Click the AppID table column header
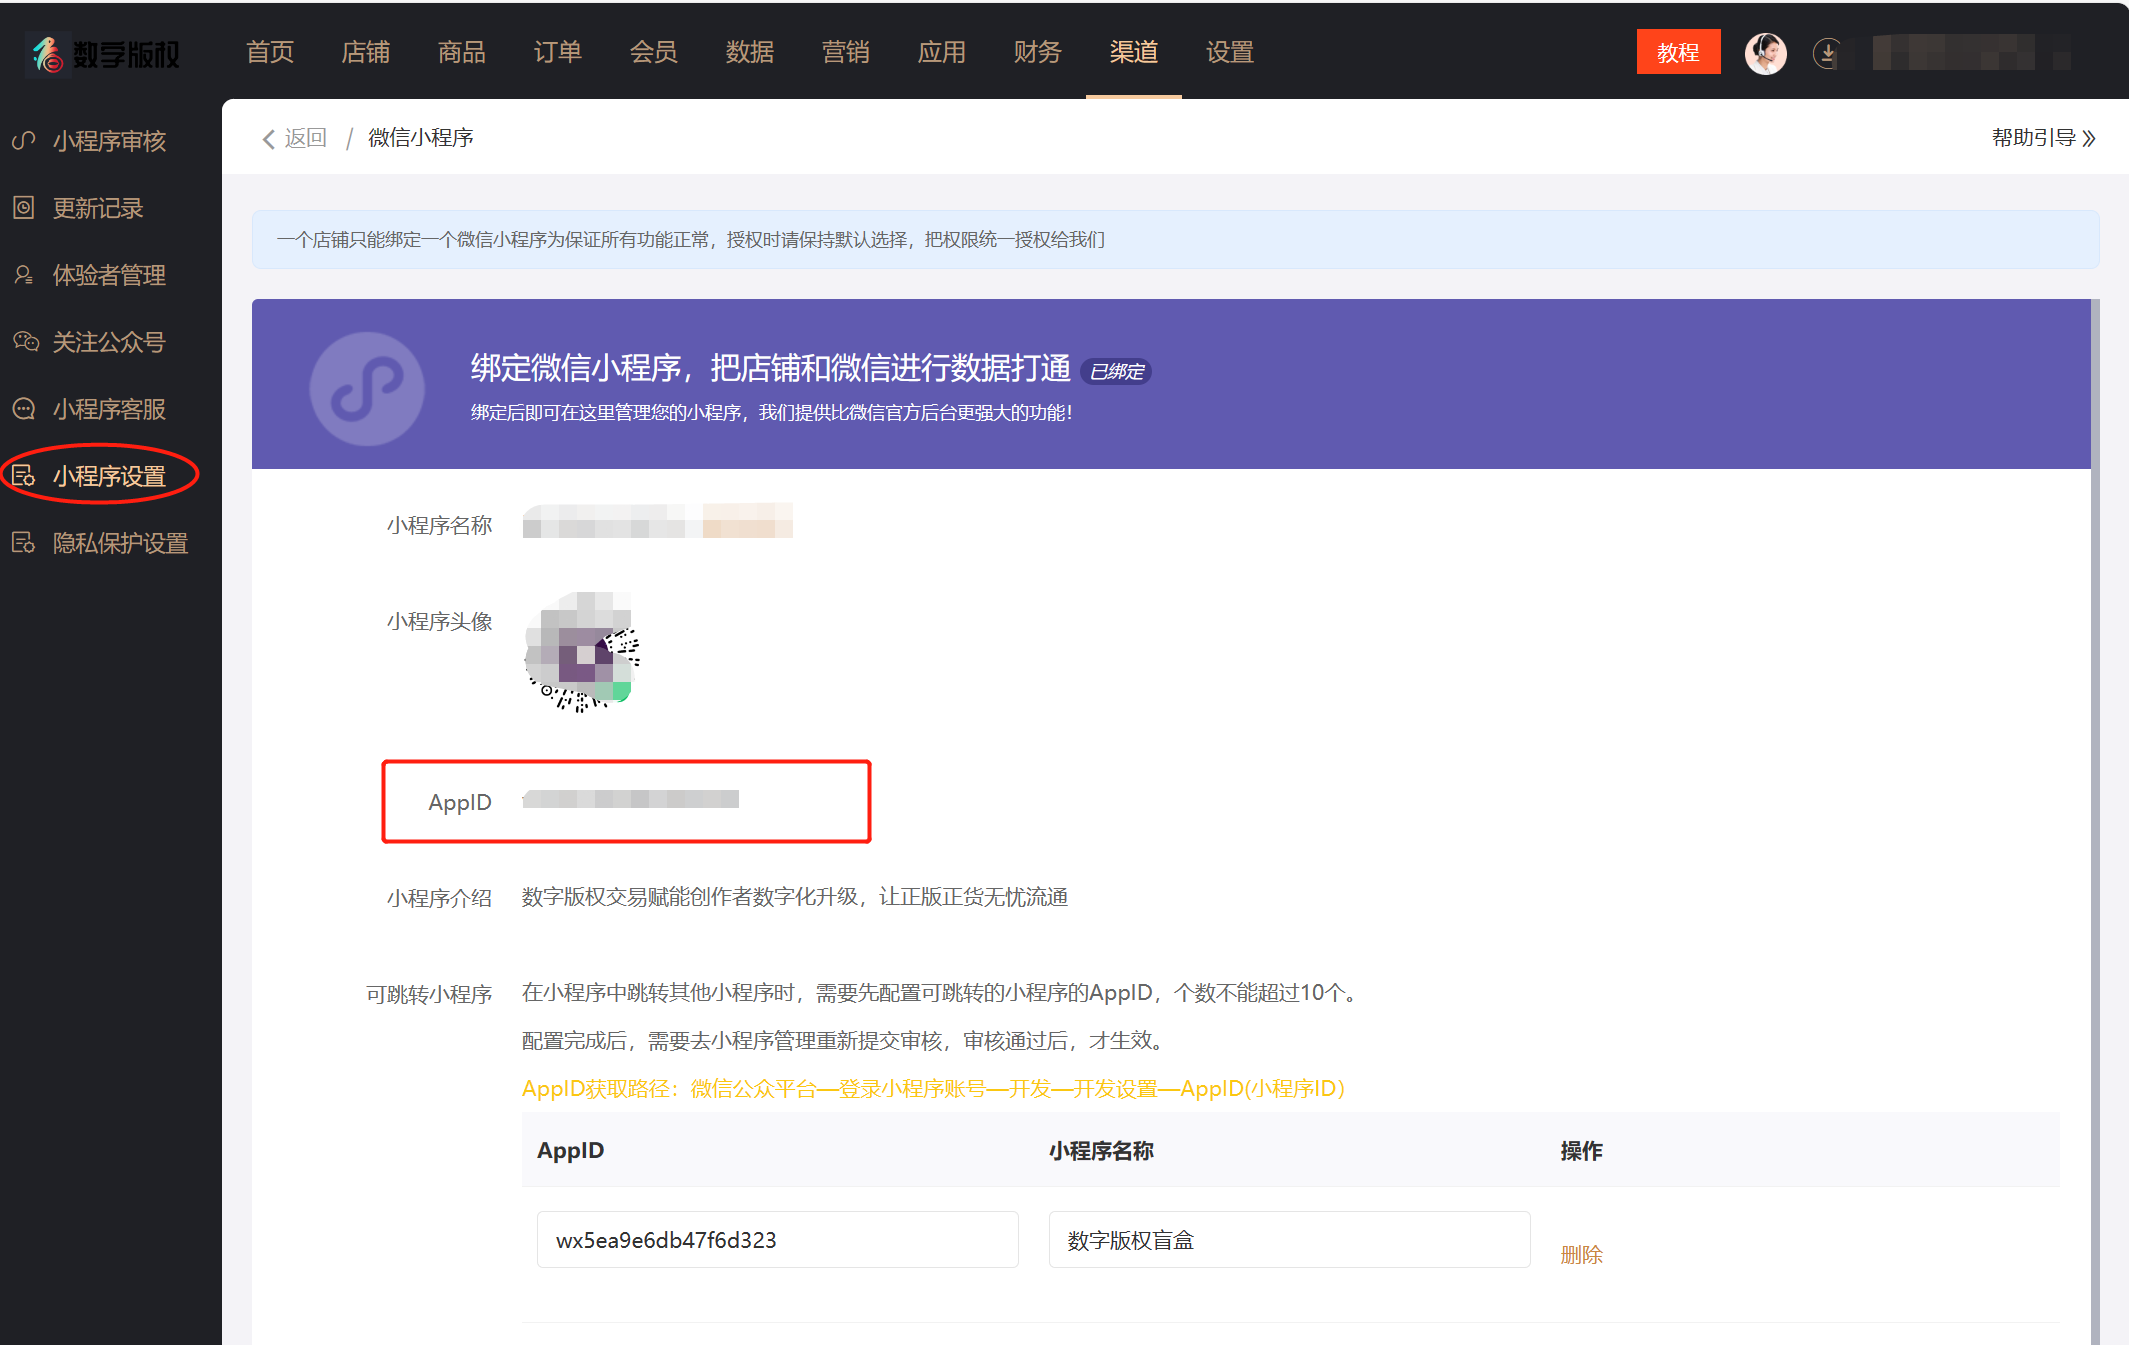The height and width of the screenshot is (1345, 2129). point(571,1150)
